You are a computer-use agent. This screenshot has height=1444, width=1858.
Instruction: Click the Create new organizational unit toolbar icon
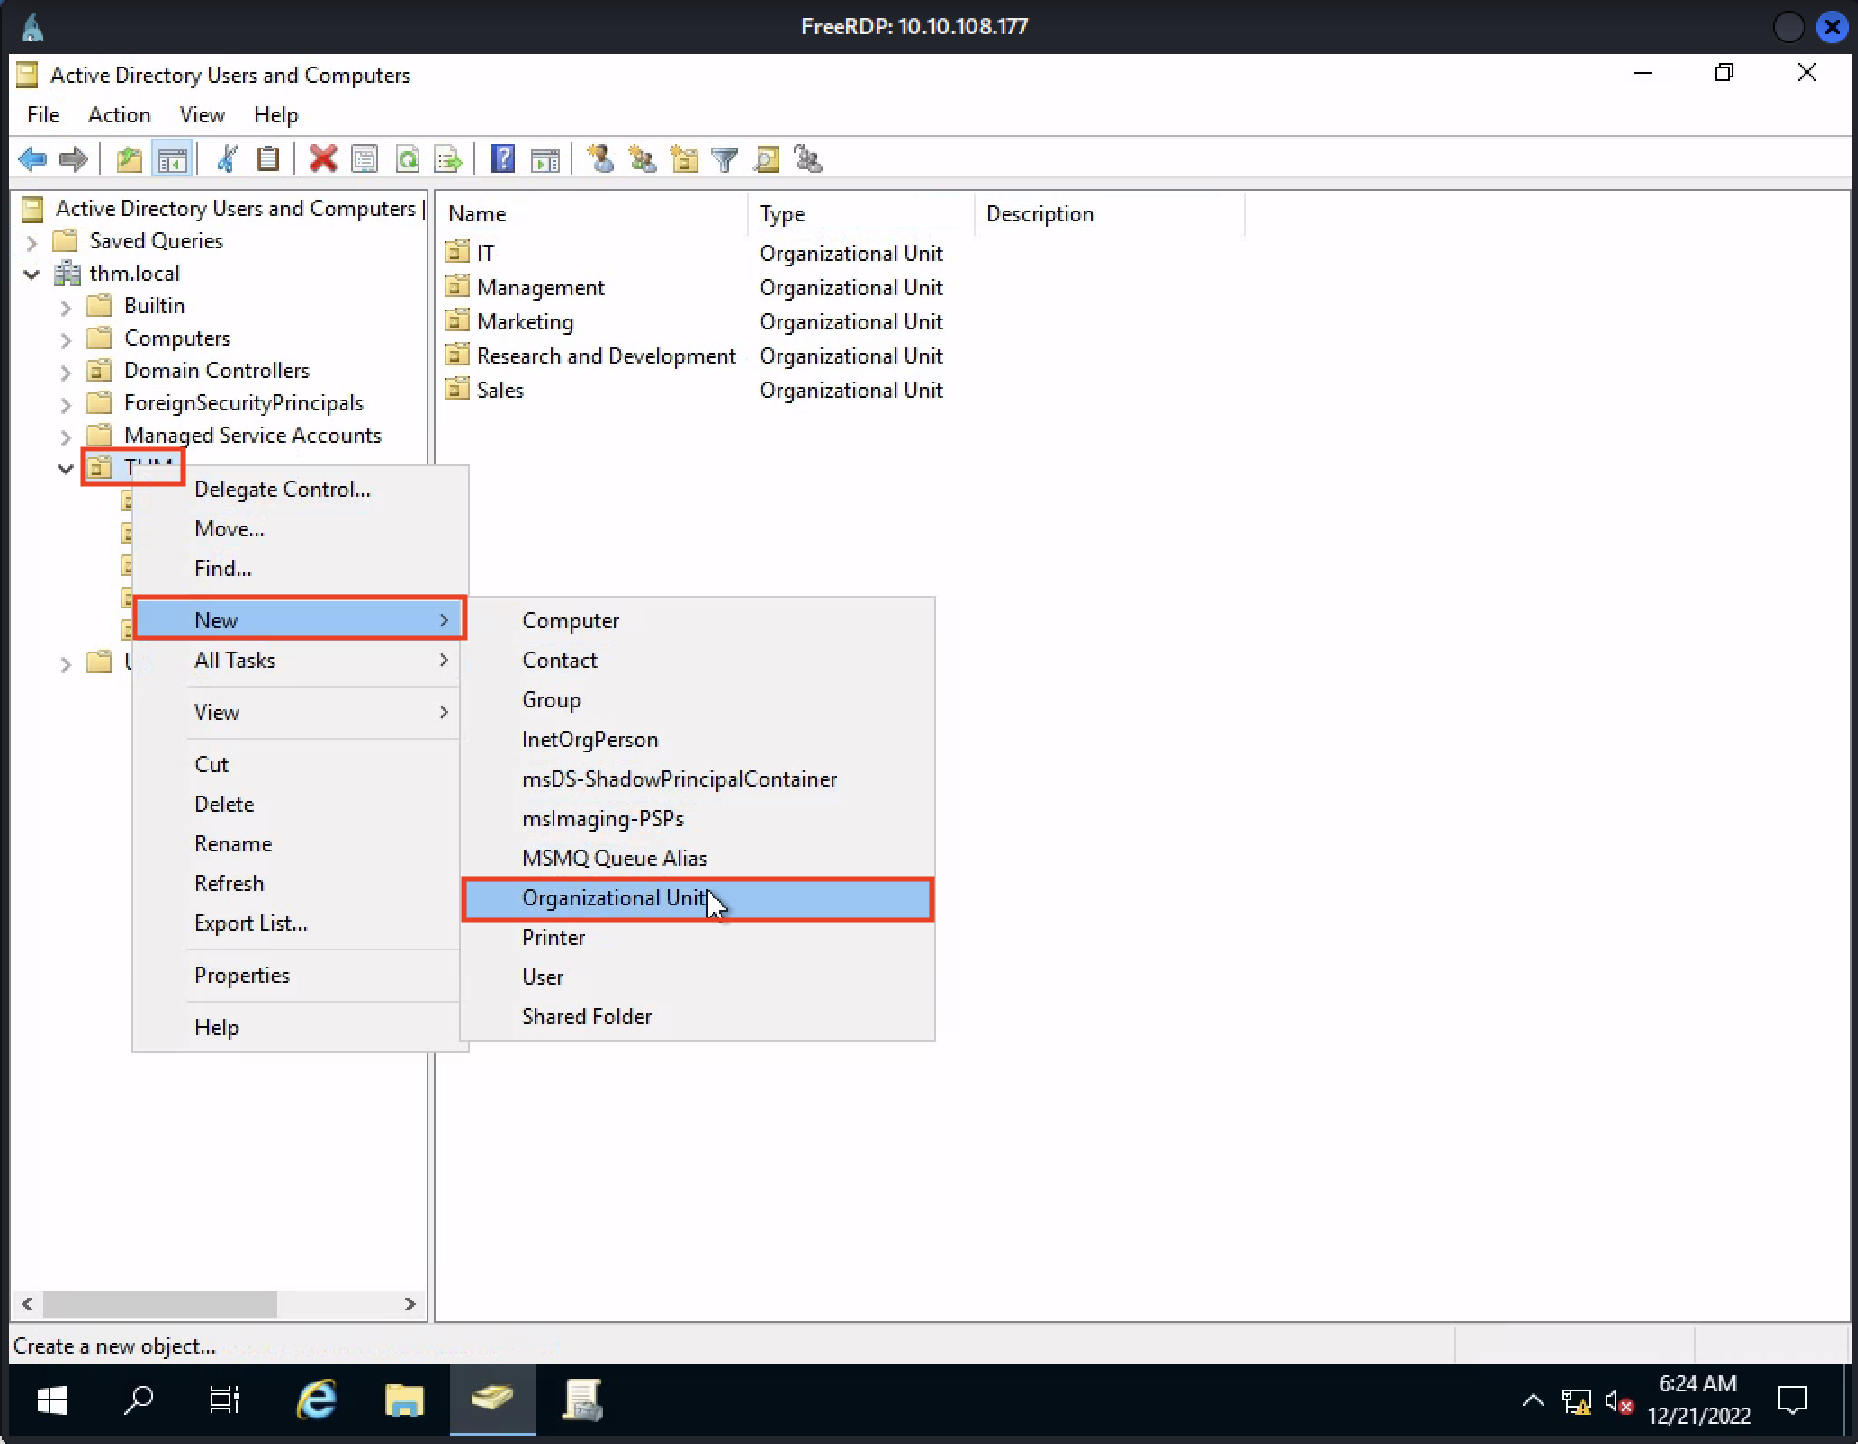click(x=684, y=159)
